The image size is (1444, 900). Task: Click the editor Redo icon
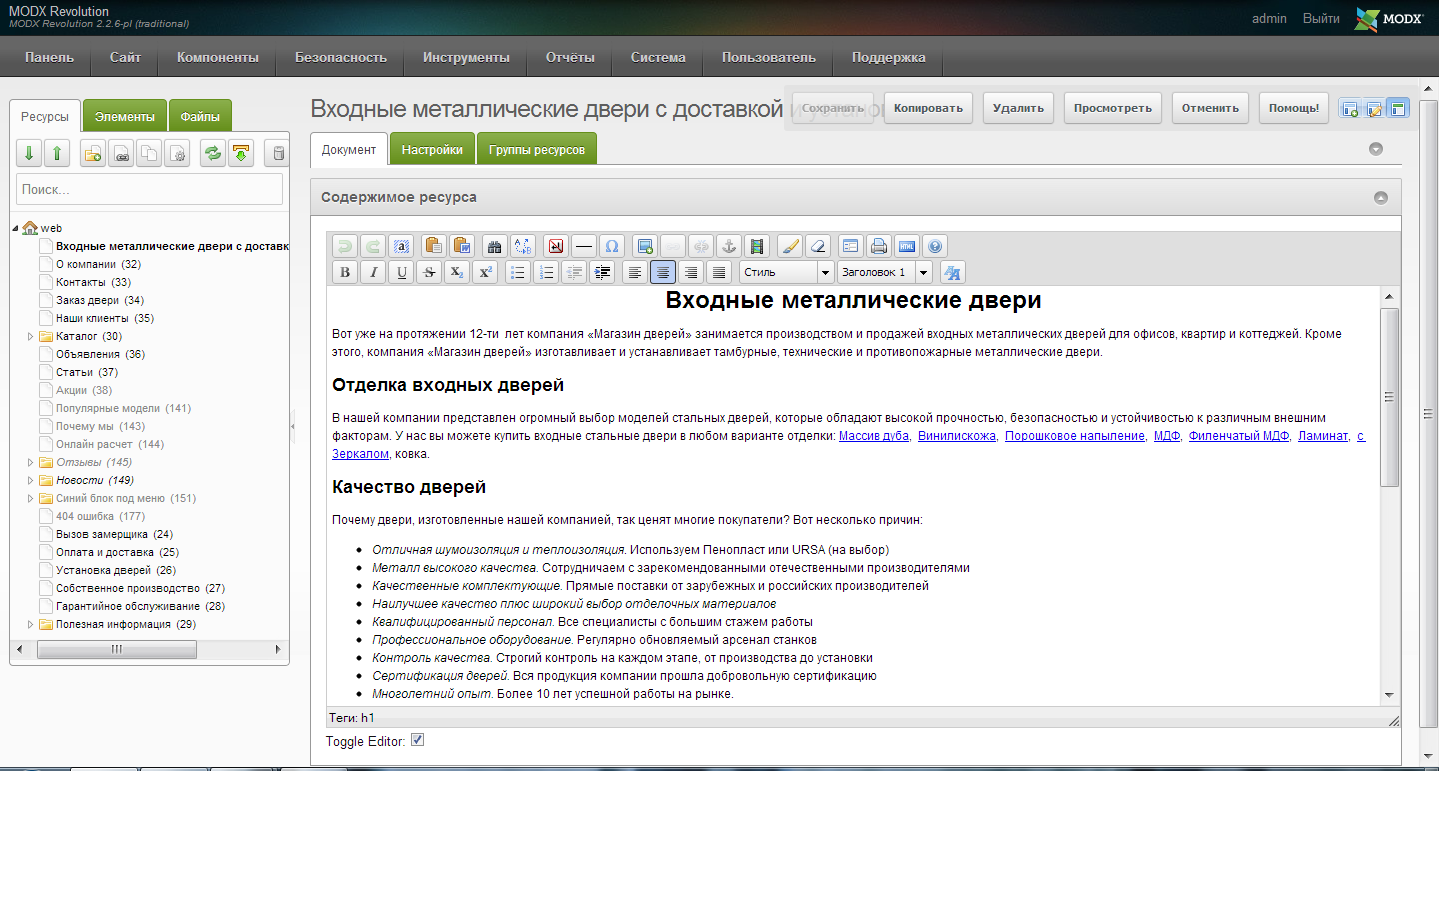pyautogui.click(x=373, y=246)
